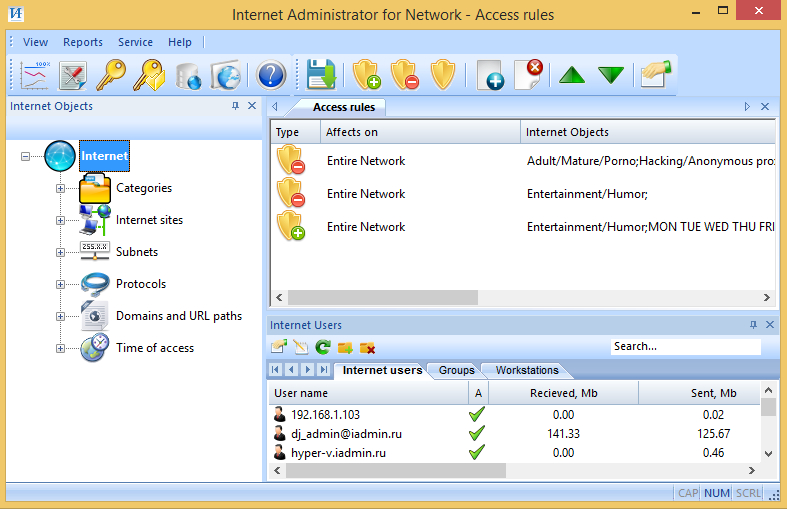Refresh the Internet Users list
Screen dimensions: 787x509
coord(323,347)
